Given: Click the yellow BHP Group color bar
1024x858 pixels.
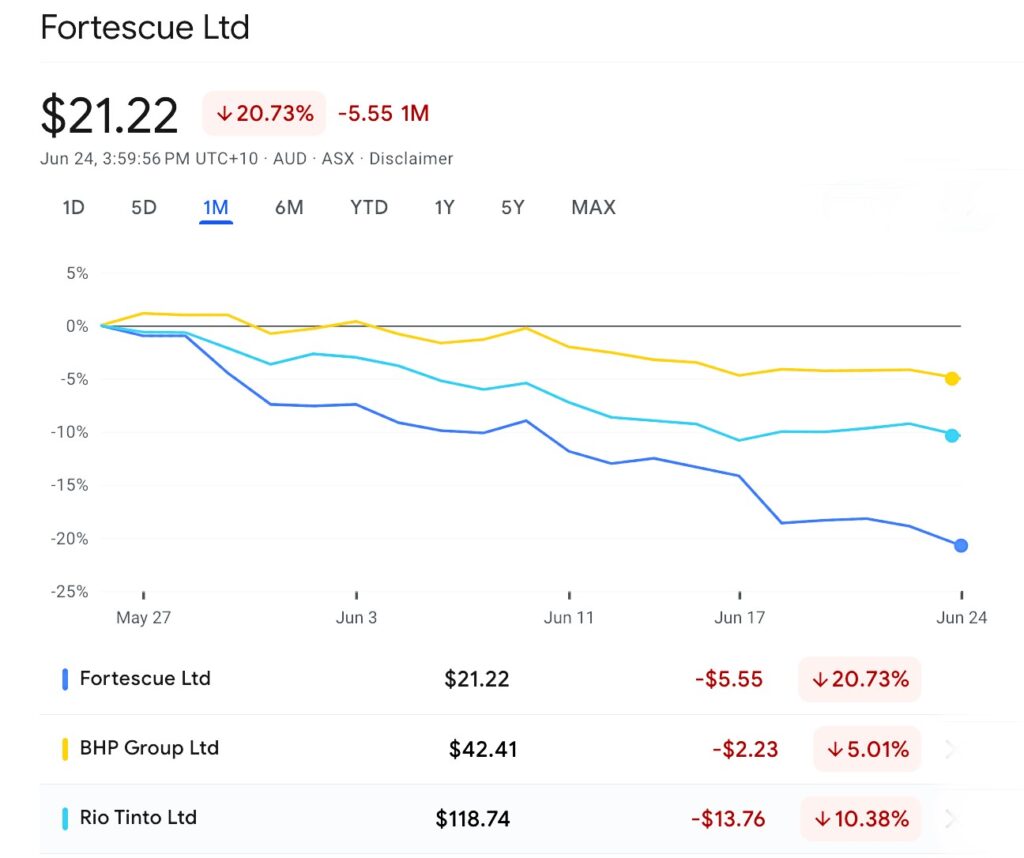Looking at the screenshot, I should pos(65,749).
